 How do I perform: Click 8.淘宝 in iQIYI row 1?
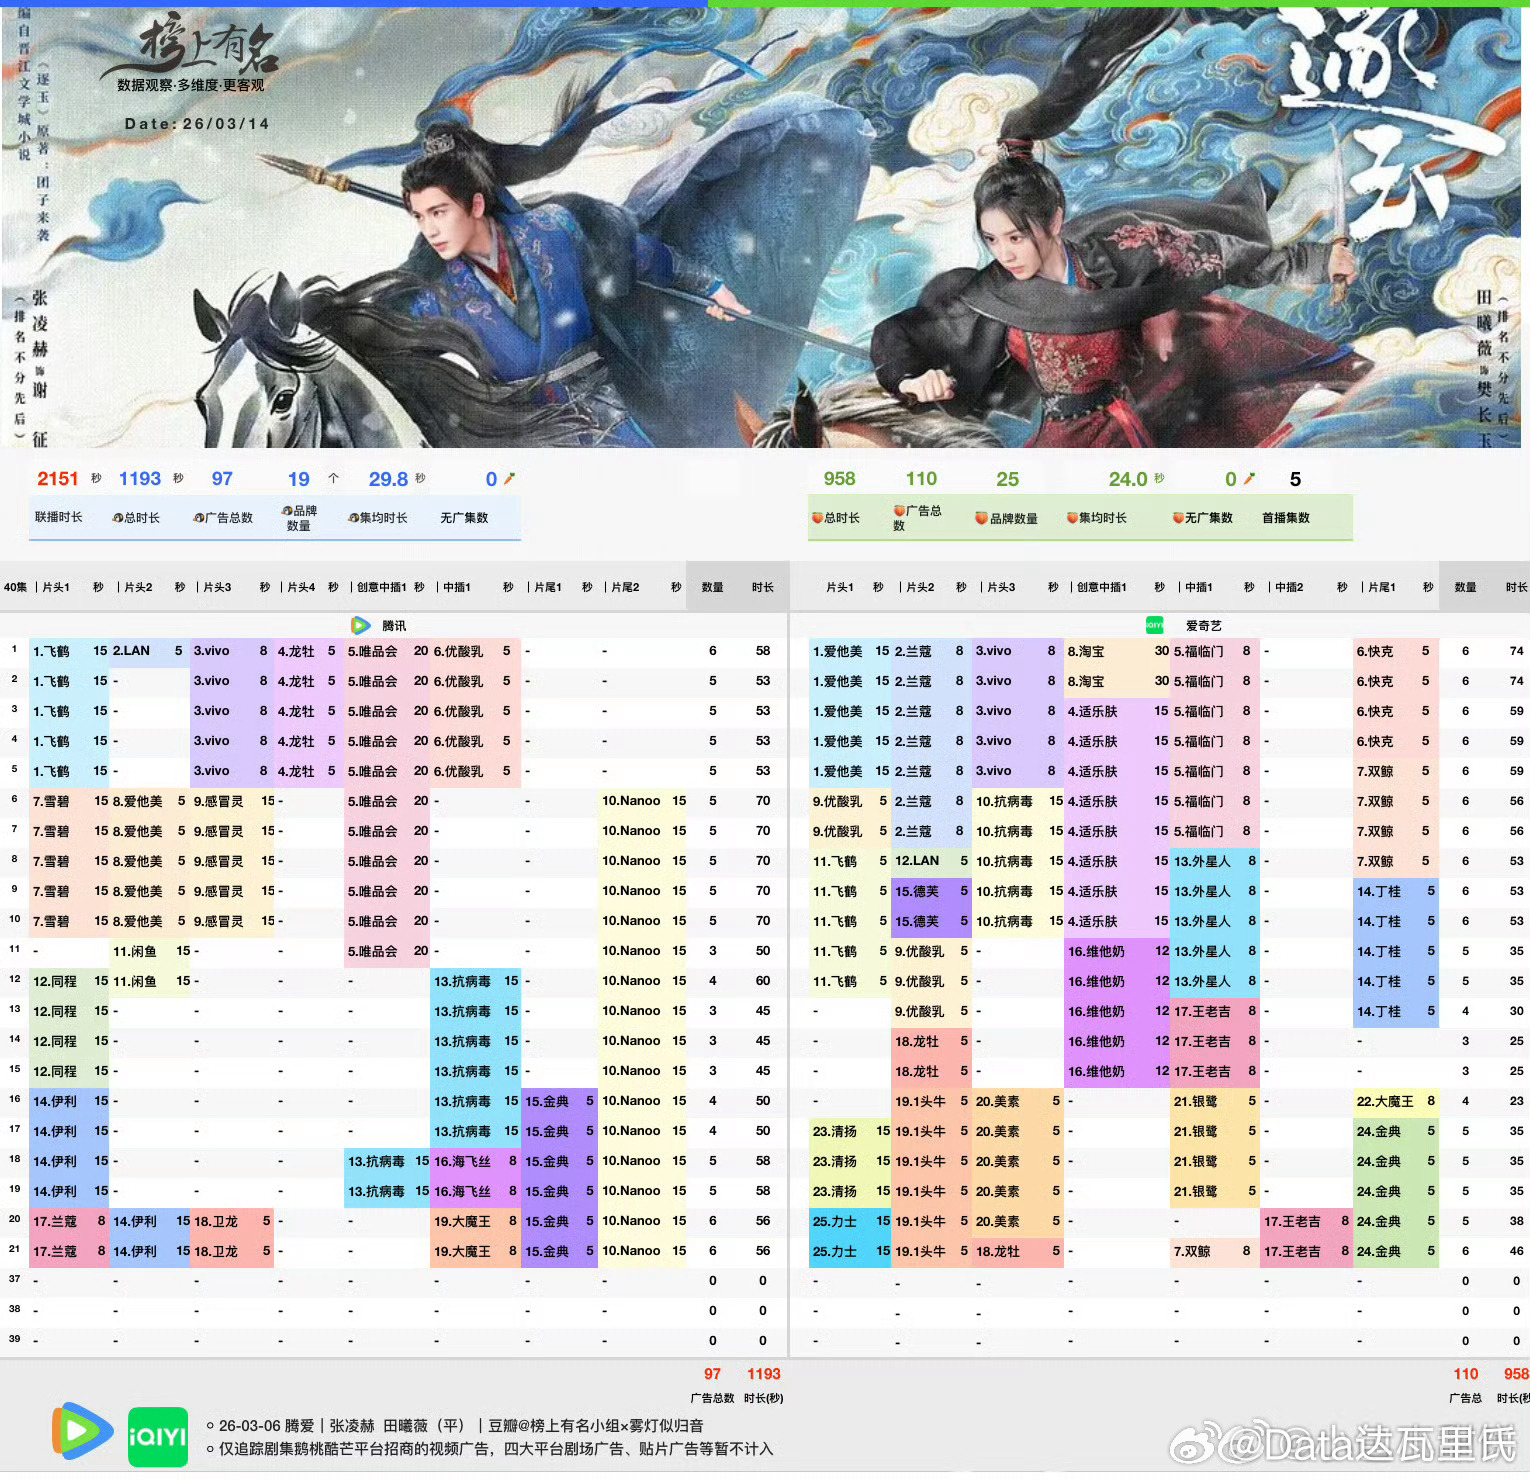click(x=1086, y=651)
